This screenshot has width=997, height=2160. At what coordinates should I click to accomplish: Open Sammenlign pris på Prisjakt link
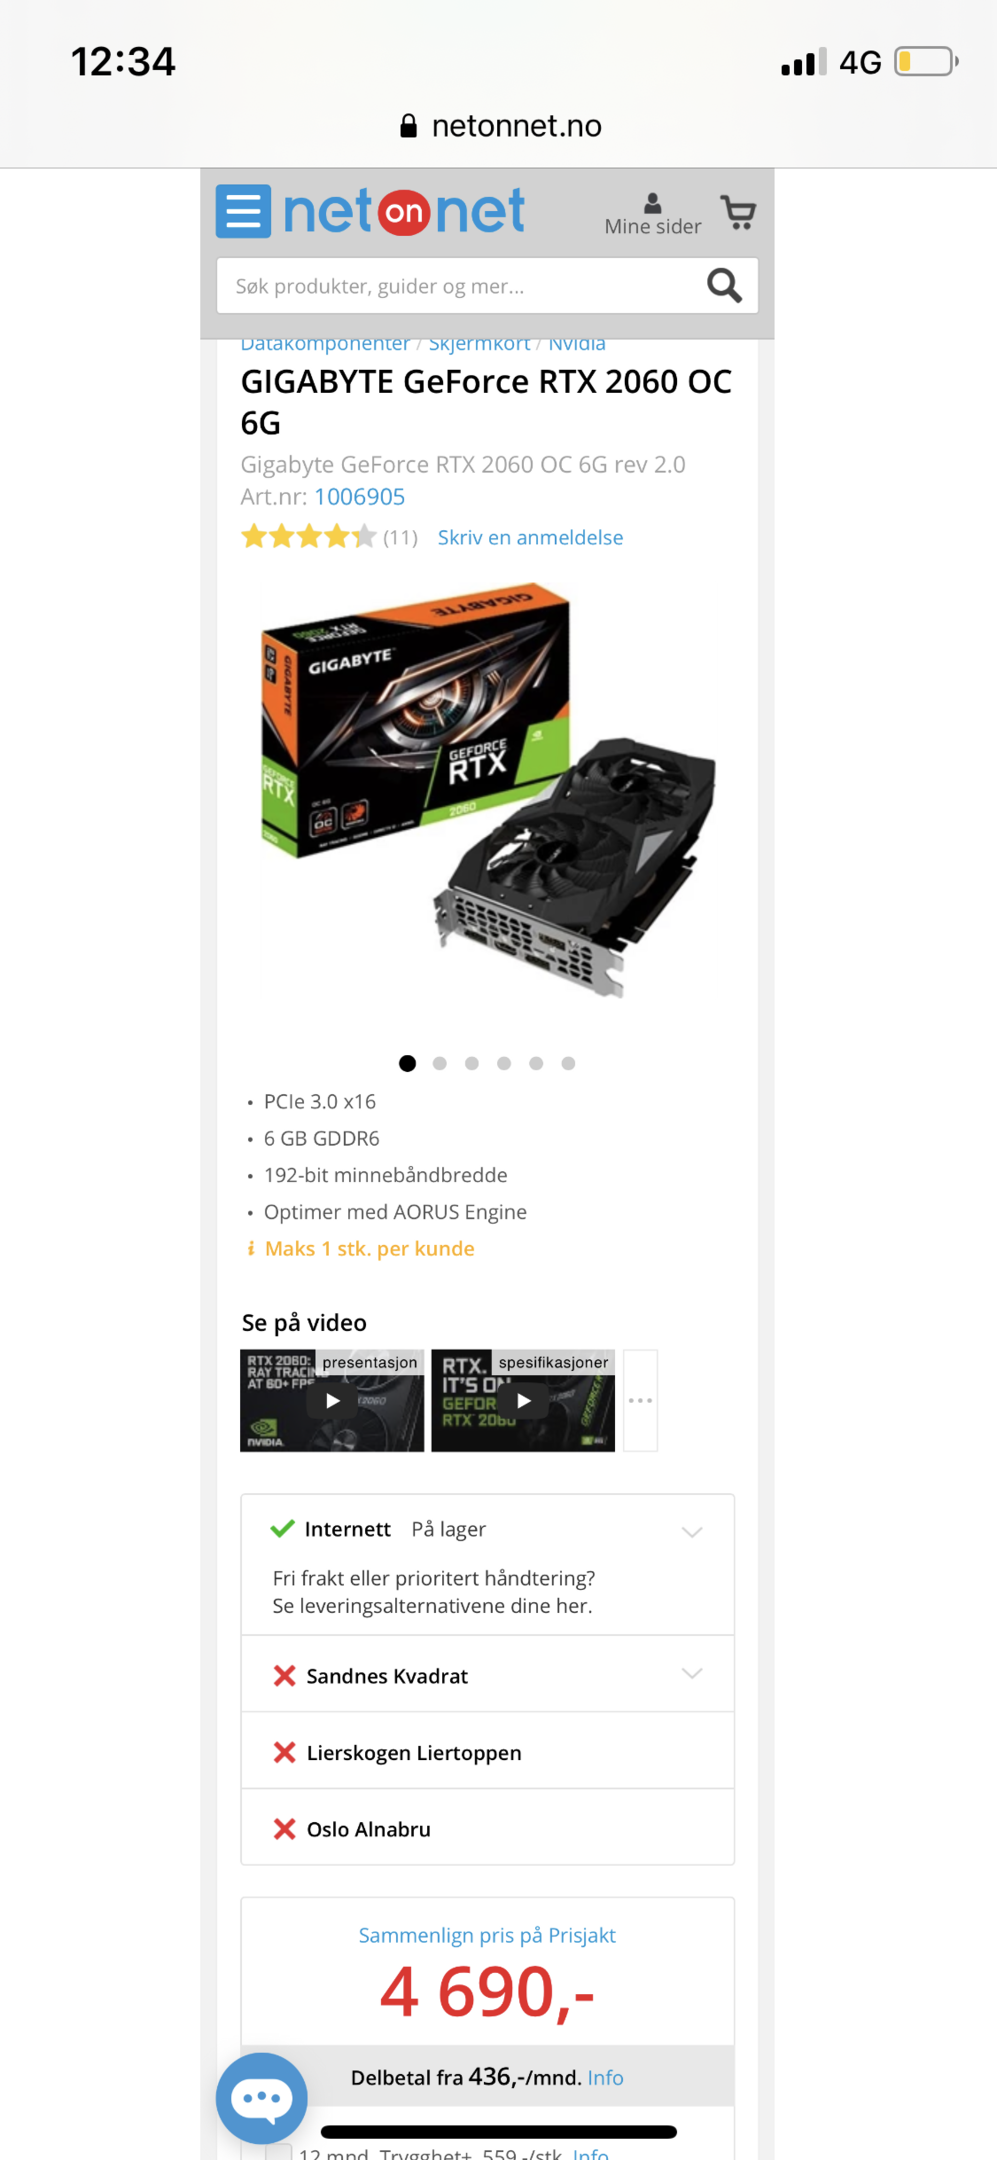point(487,1935)
